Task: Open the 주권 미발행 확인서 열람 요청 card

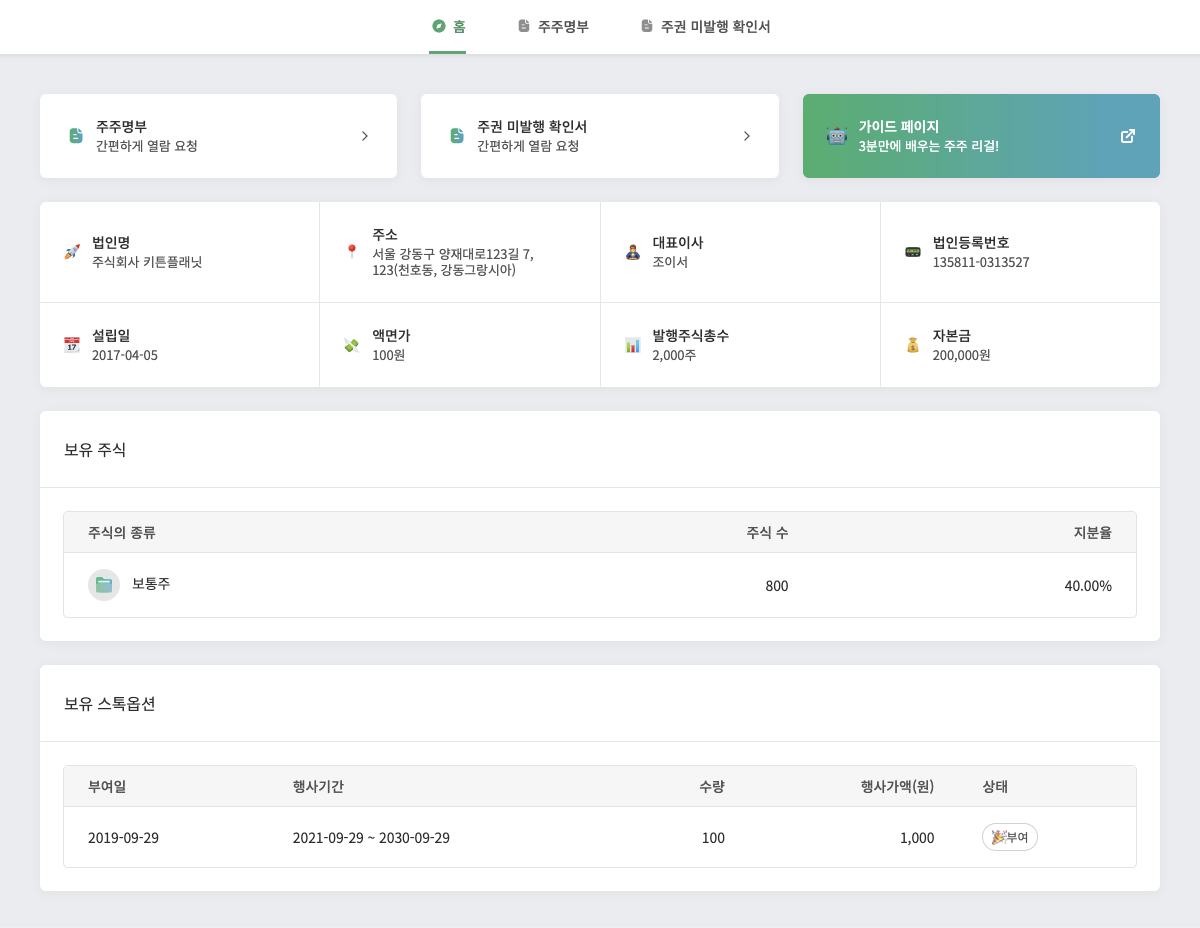Action: click(x=600, y=136)
